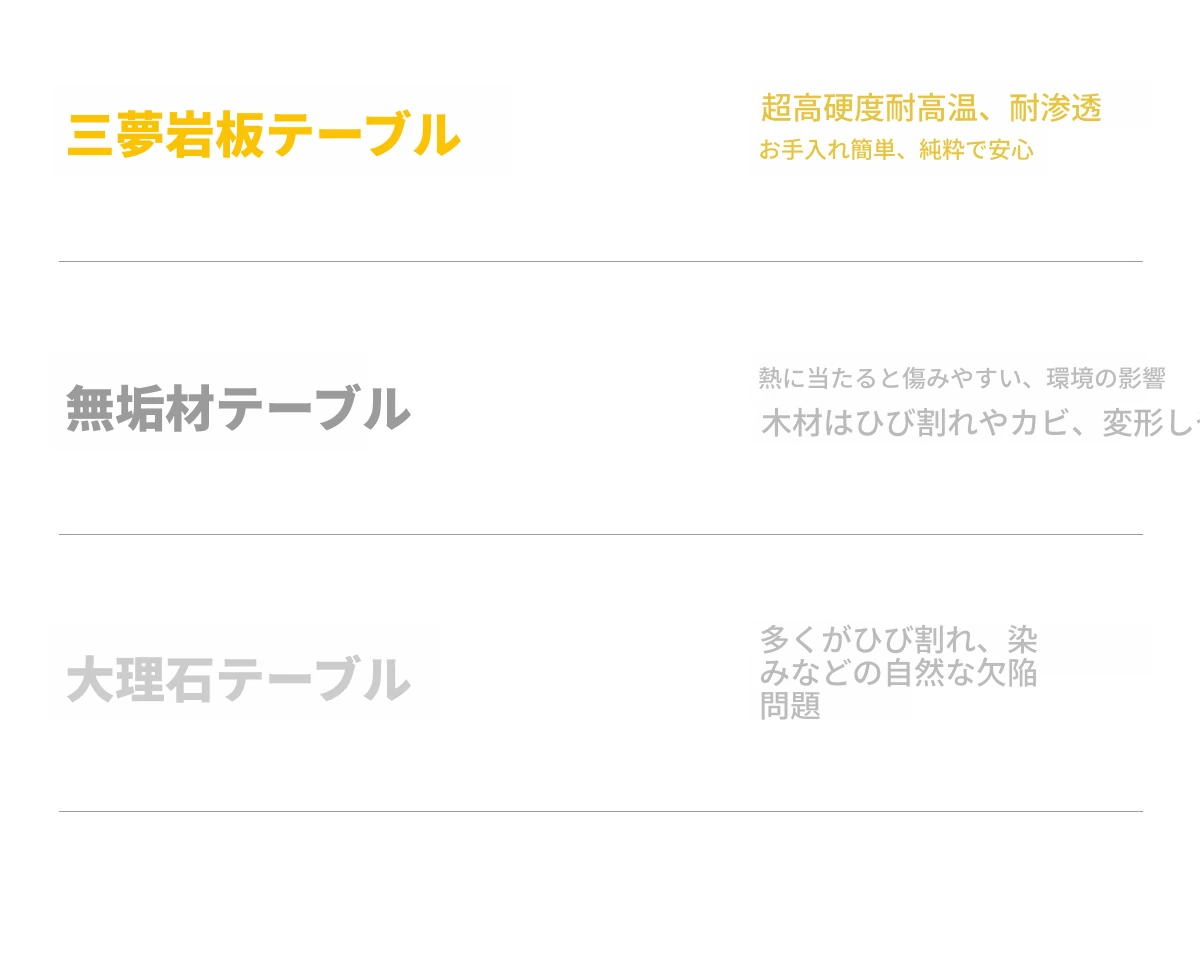Select the 多くがひび割れ、染 text line
1200x965 pixels.
[899, 638]
